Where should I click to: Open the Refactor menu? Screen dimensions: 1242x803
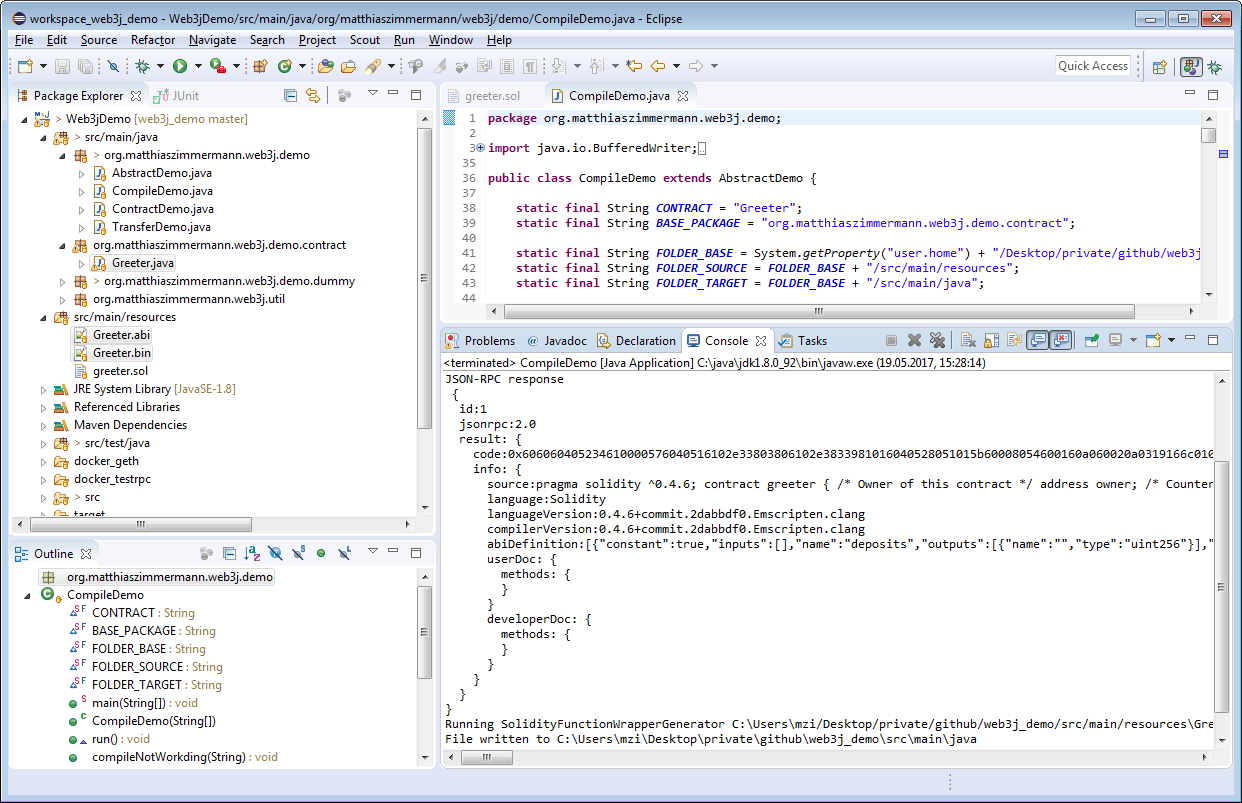click(x=153, y=40)
